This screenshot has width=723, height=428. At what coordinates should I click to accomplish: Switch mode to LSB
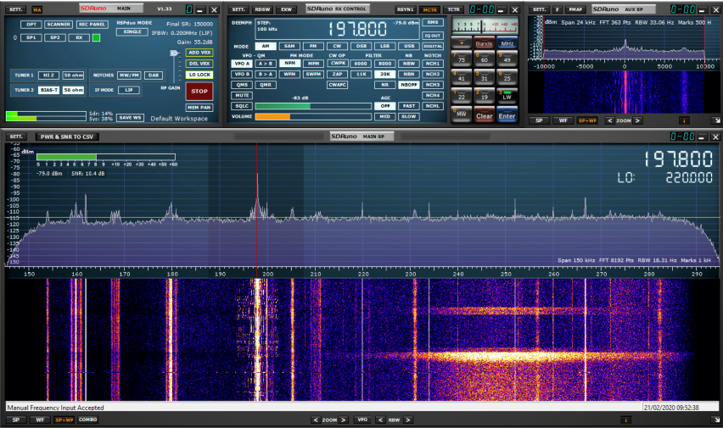coord(385,46)
